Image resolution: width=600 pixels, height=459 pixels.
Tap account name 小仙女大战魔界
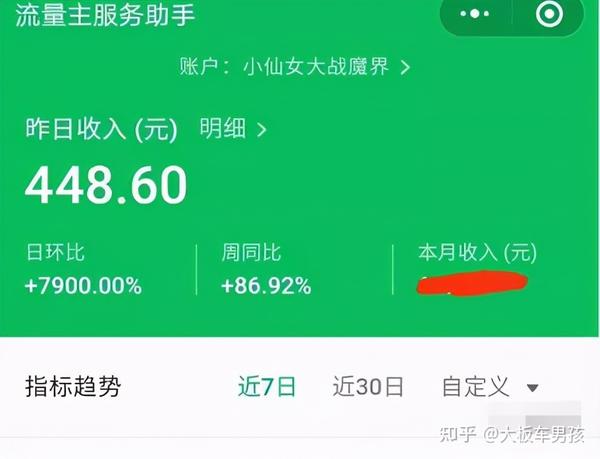[x=316, y=67]
